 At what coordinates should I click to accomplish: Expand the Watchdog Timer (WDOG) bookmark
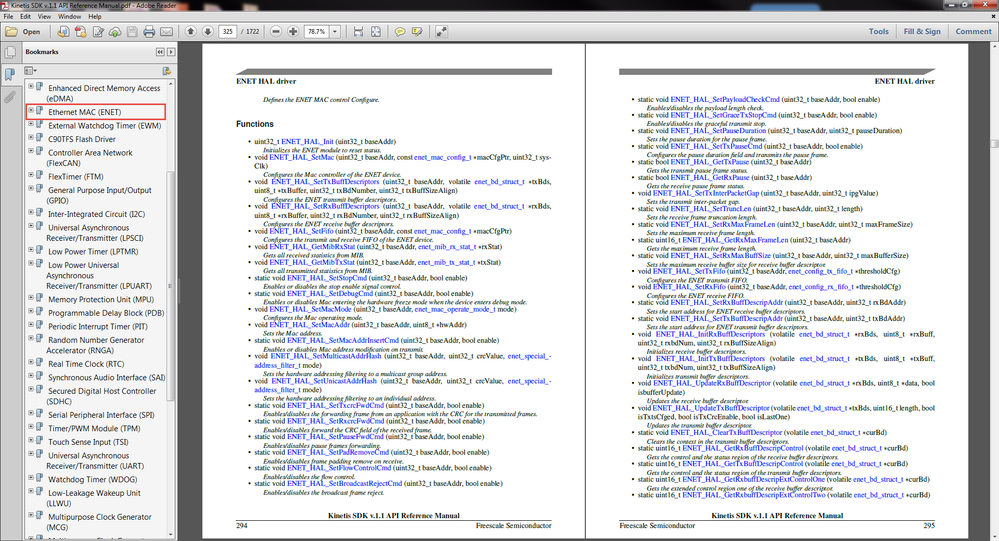(31, 477)
